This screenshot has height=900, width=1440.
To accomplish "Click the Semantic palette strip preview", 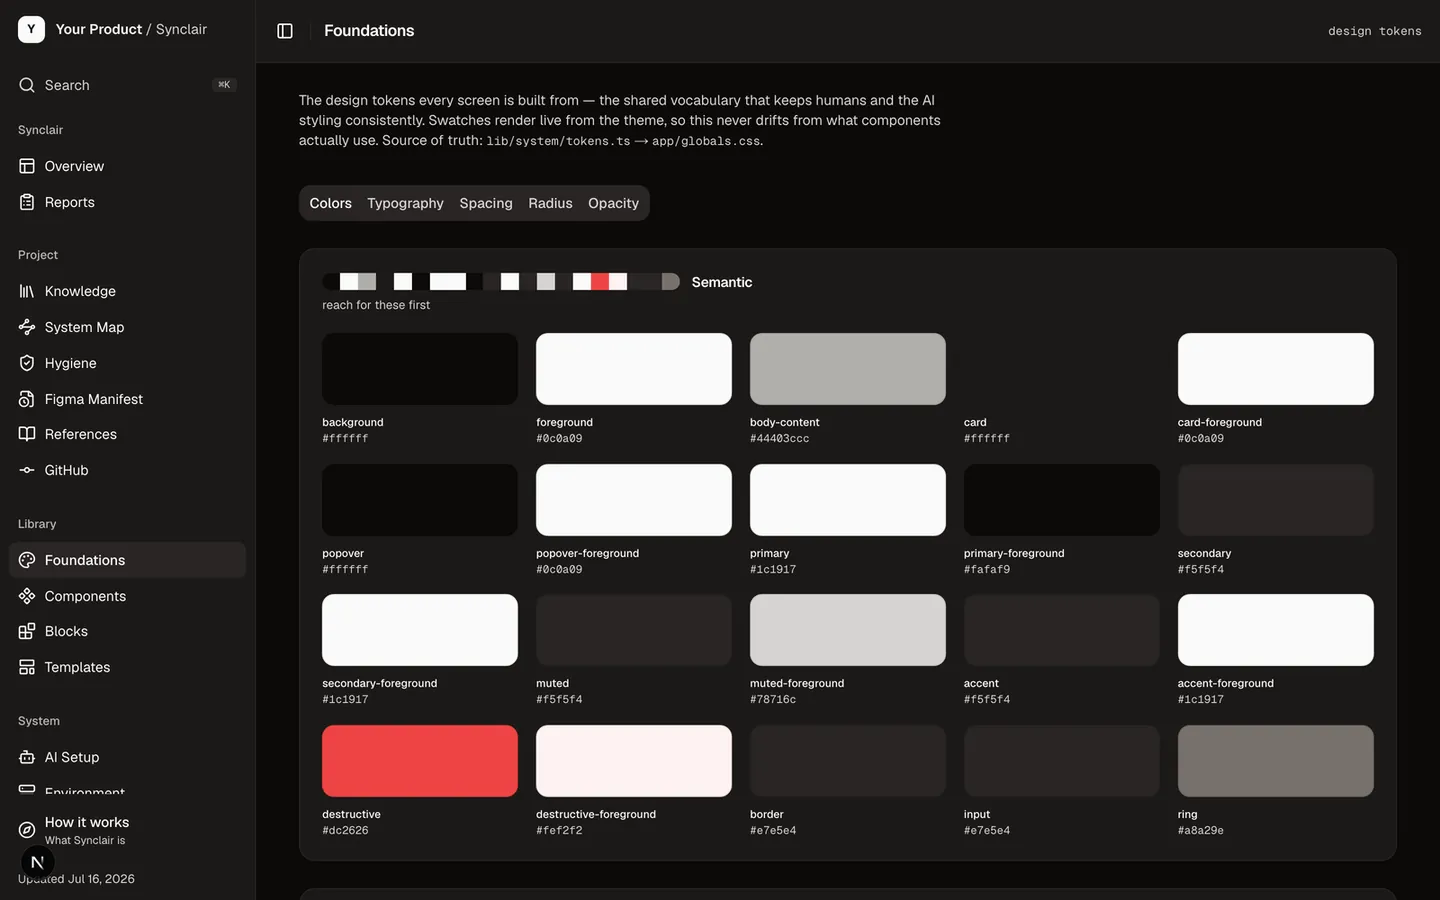I will click(x=501, y=282).
